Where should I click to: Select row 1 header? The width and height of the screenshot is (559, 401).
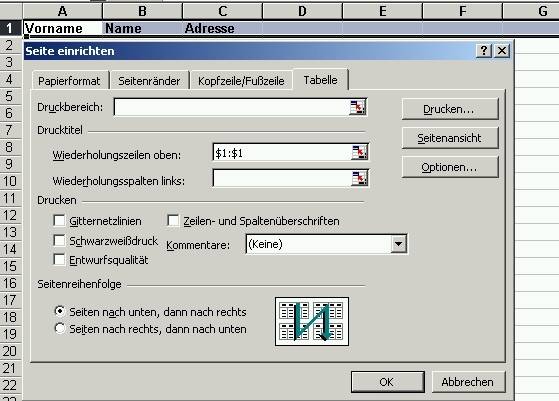coord(11,28)
